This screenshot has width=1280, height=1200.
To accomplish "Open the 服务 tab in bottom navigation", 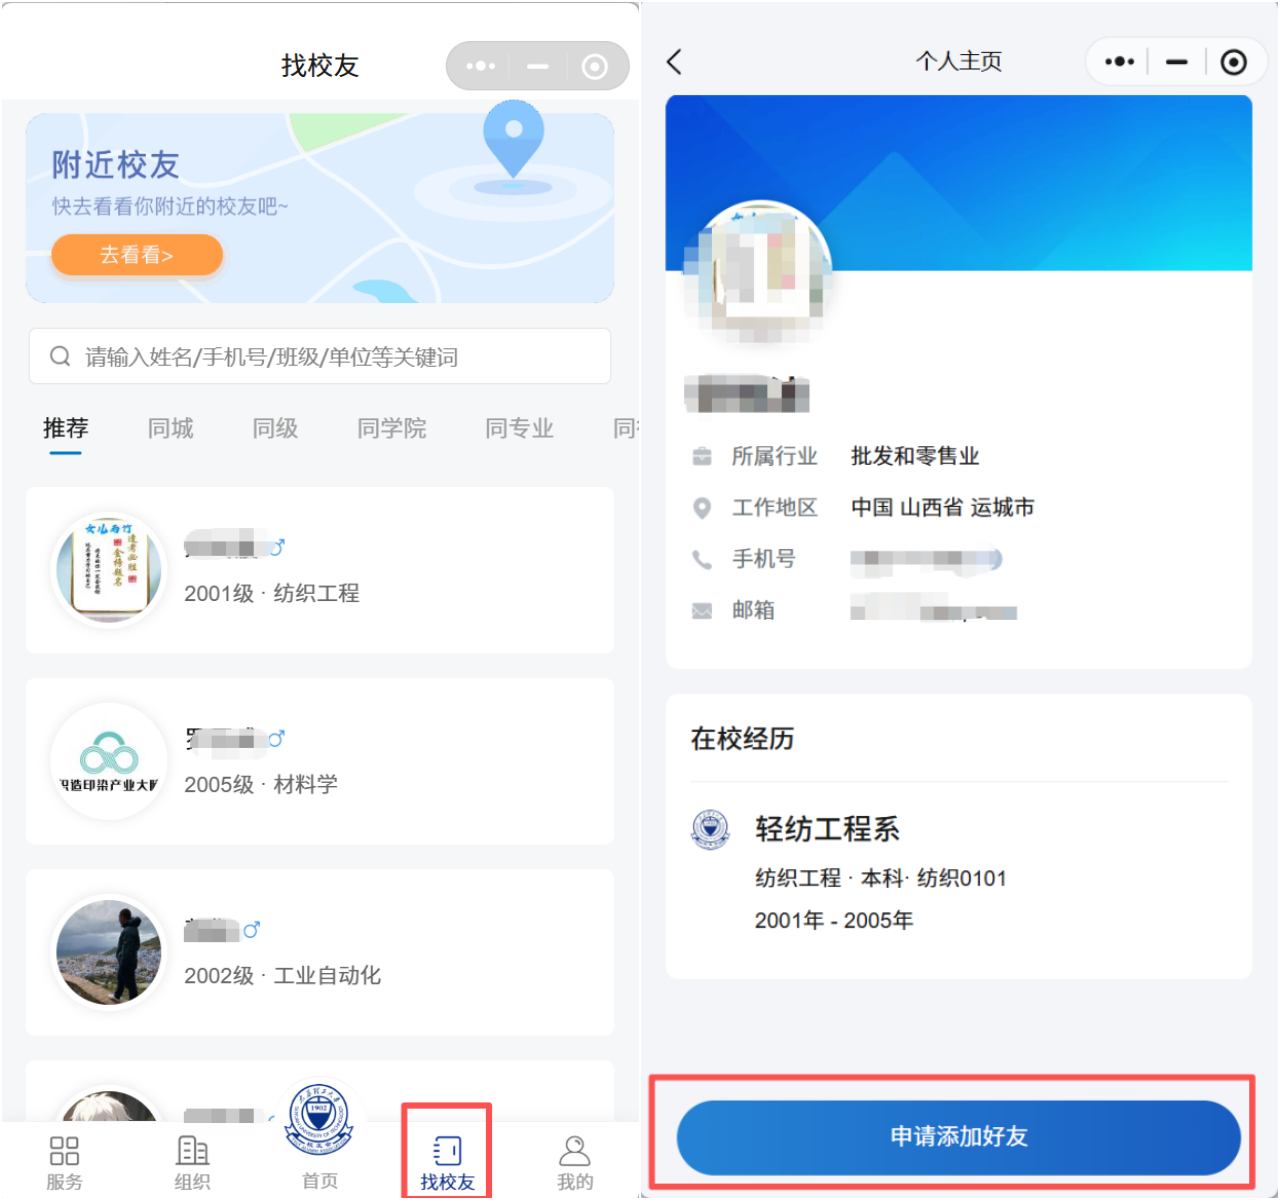I will click(64, 1162).
